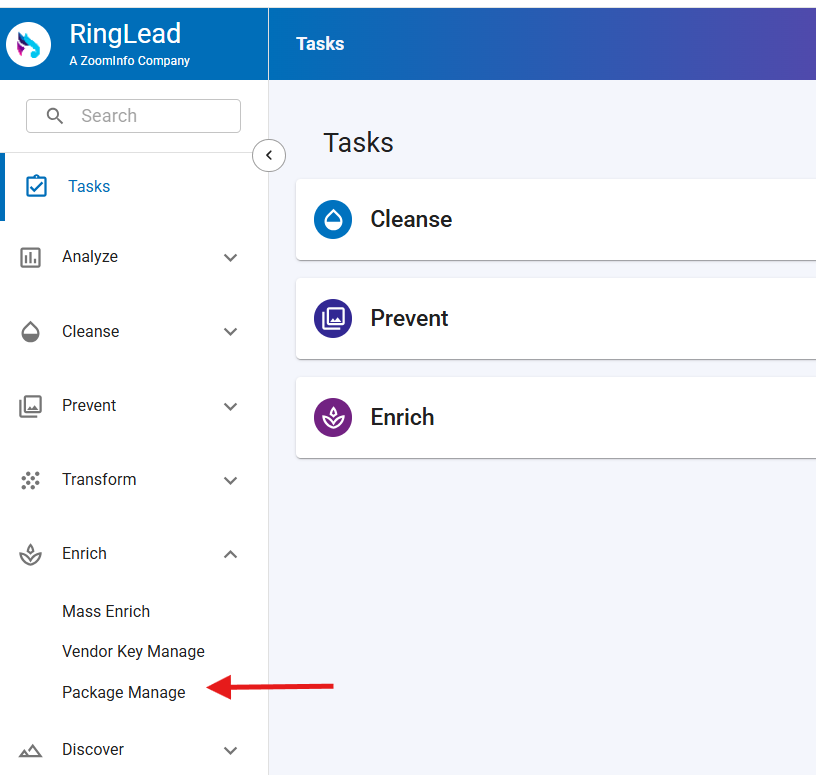Open Mass Enrich

(x=106, y=611)
